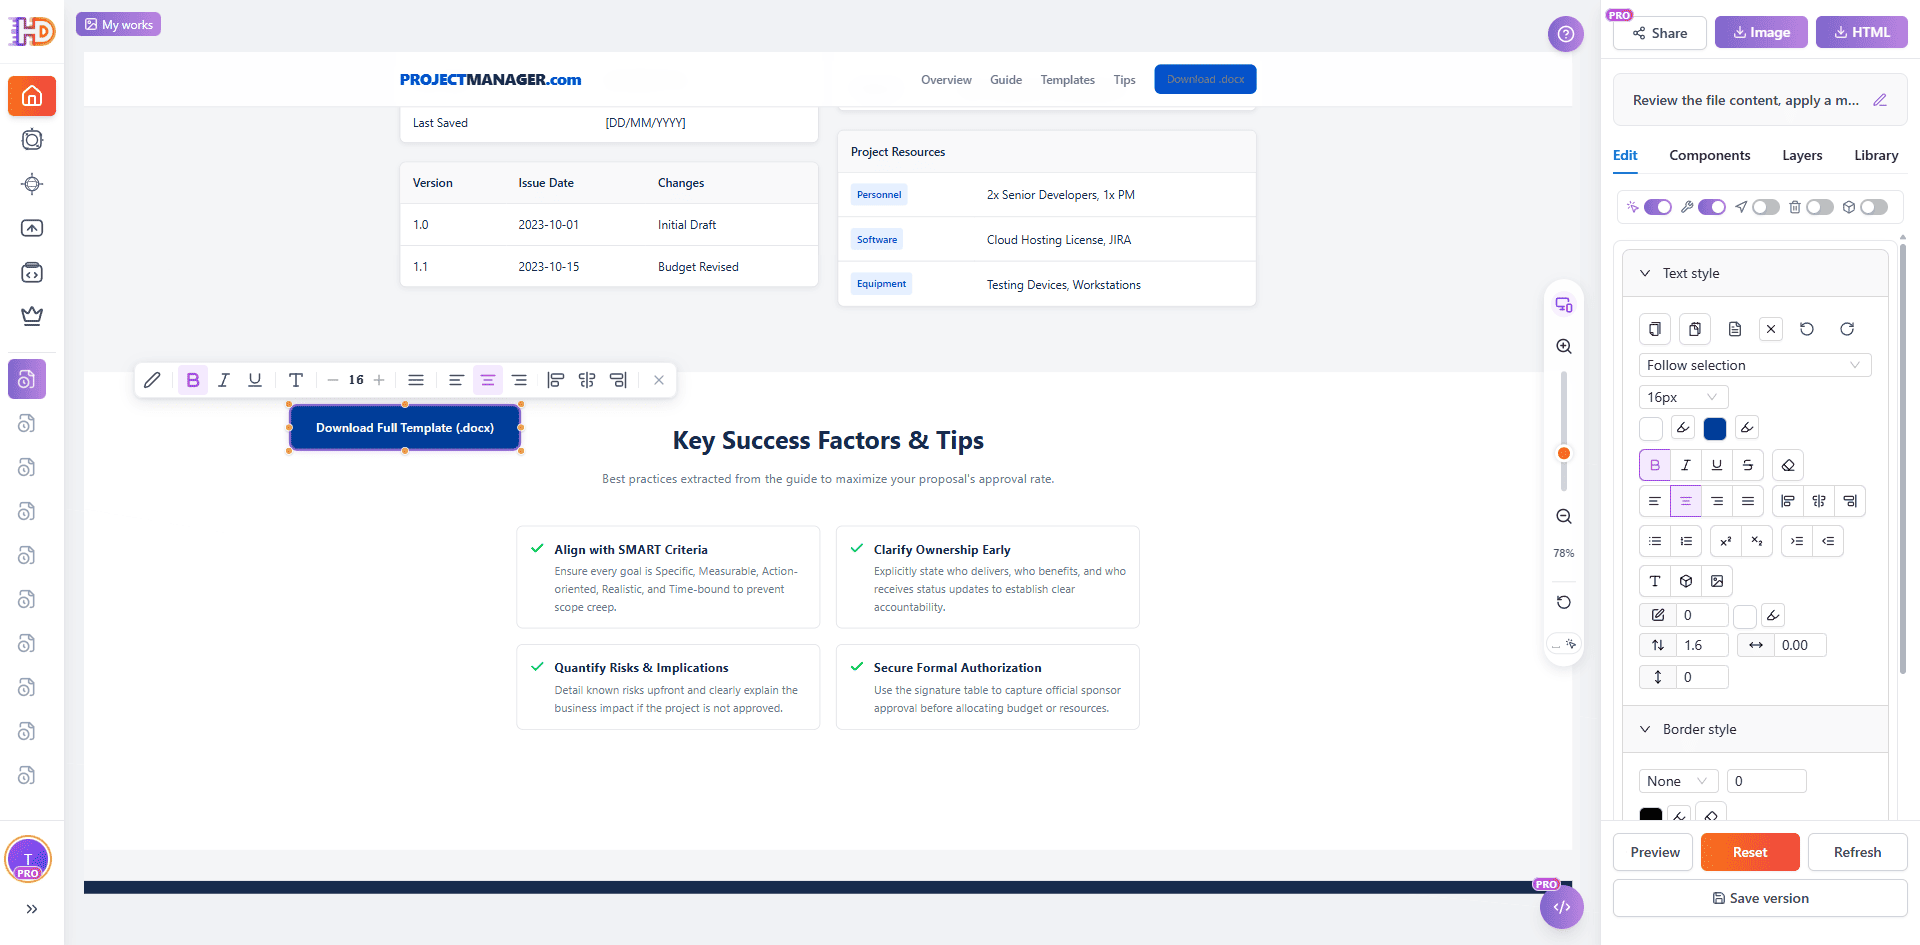This screenshot has width=1920, height=945.
Task: Expand the left sidebar with double chevron
Action: [32, 909]
